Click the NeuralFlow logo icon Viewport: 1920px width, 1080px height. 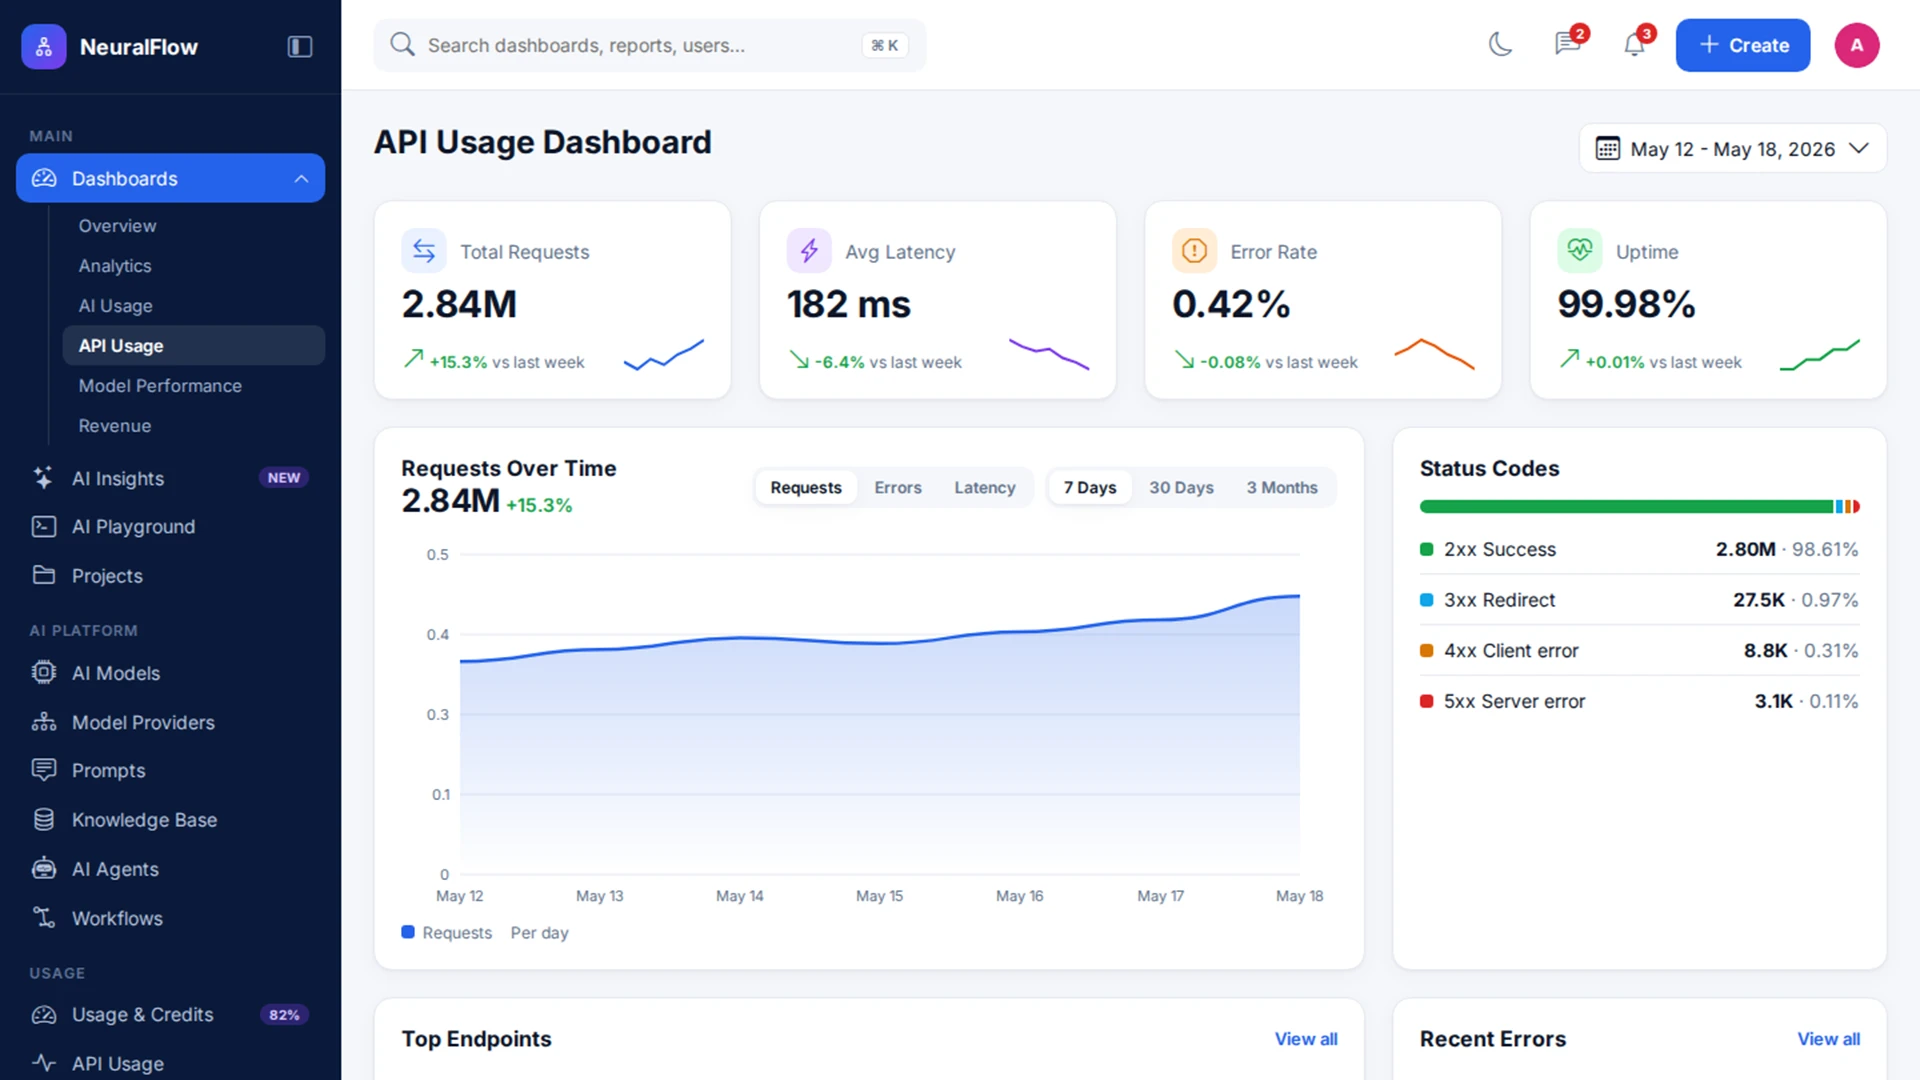pos(44,46)
